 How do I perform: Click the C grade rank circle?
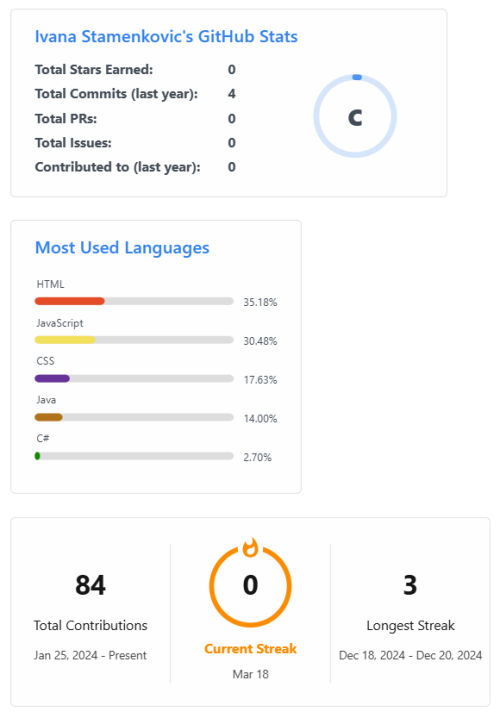[355, 116]
